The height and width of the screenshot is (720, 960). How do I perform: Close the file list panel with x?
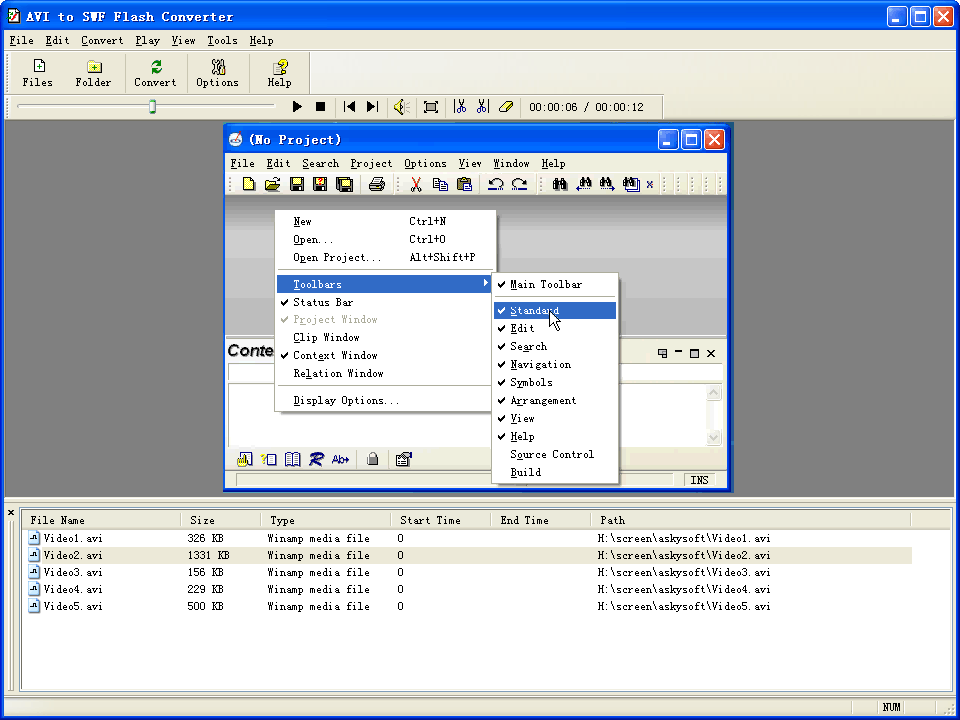click(11, 512)
